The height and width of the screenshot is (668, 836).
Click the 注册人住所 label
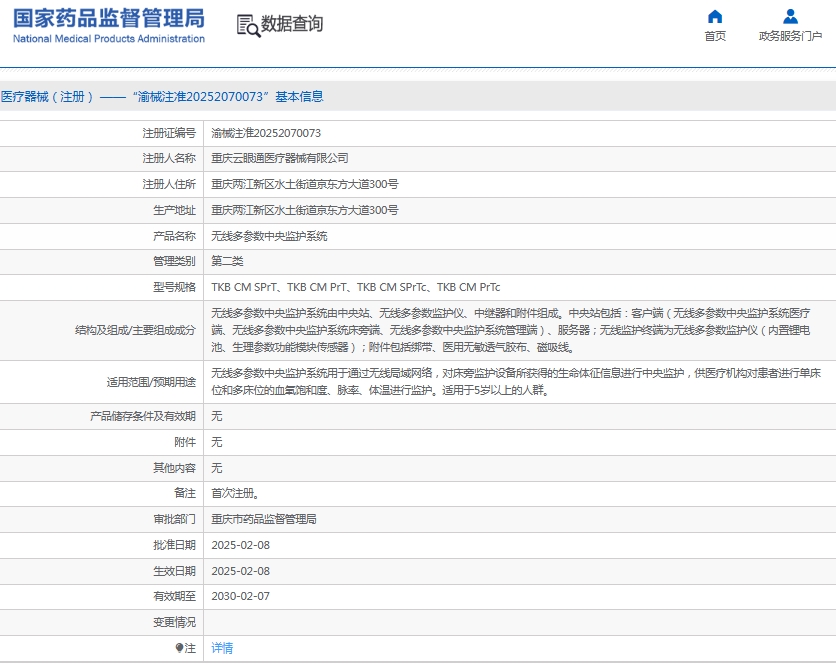pos(169,184)
